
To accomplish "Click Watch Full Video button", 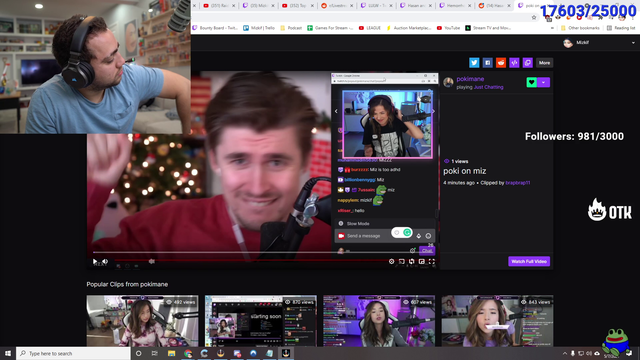I will (x=529, y=261).
